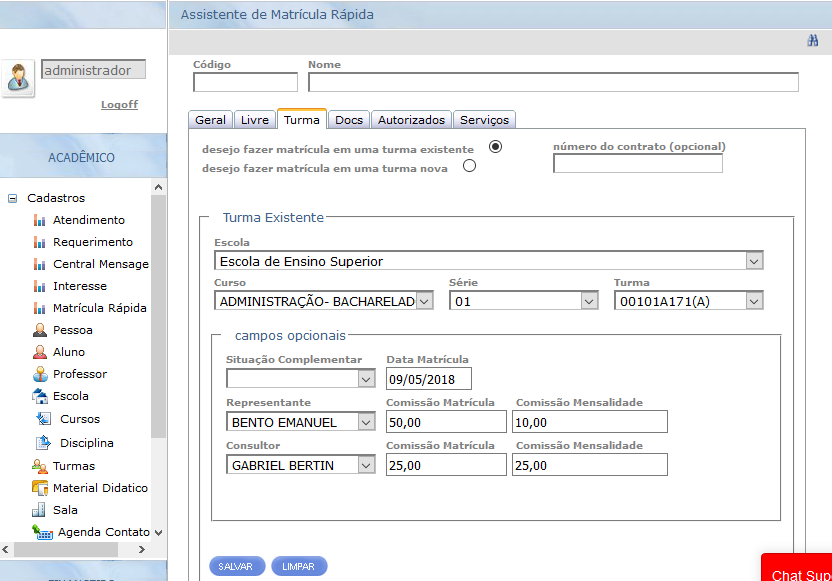Open Matrícula Rápida in the sidebar
Screen dimensions: 832x581
coord(99,308)
